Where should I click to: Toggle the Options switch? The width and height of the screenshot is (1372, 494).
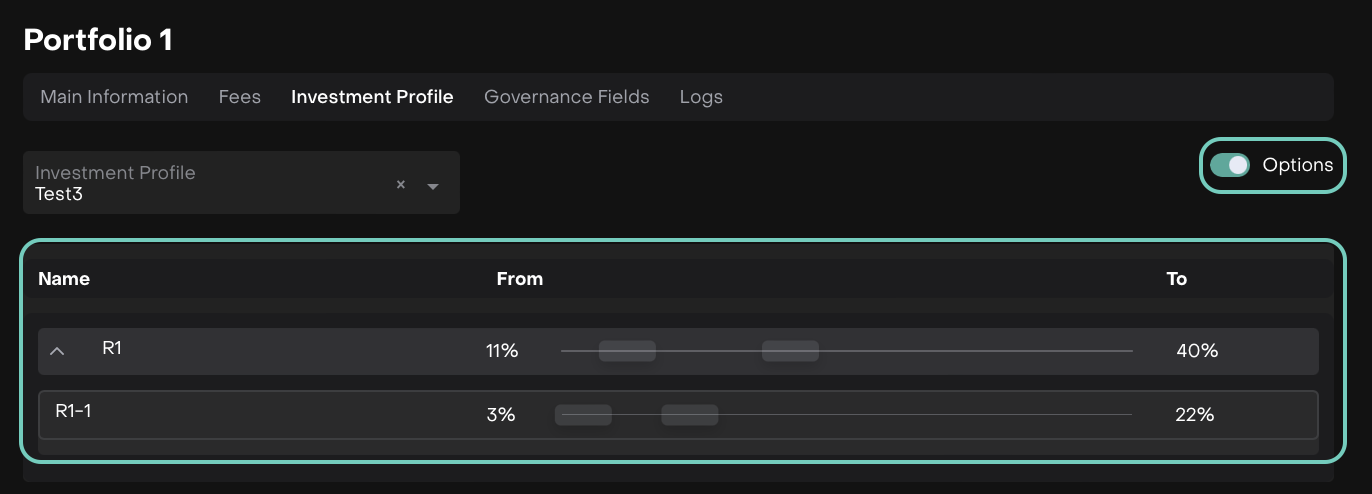(x=1229, y=165)
